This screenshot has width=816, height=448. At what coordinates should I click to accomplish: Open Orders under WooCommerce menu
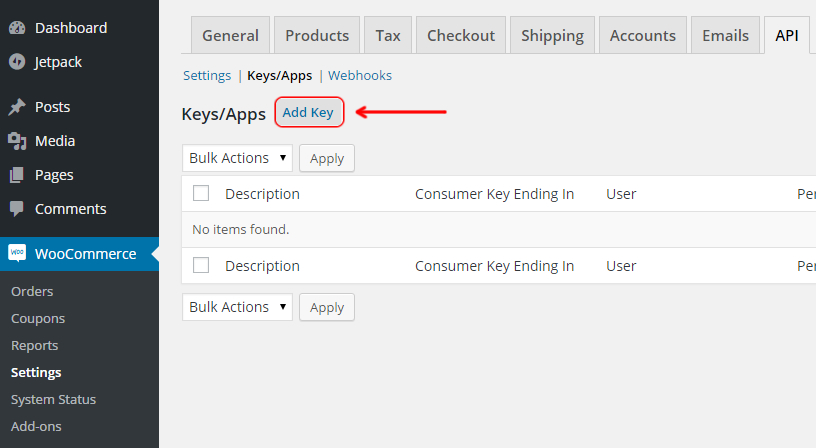32,291
